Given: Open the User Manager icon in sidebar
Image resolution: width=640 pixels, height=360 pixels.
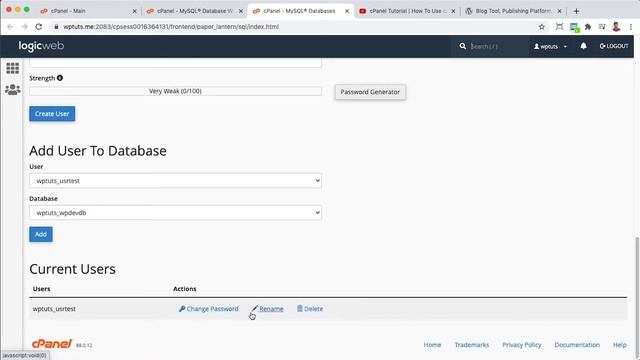Looking at the screenshot, I should pyautogui.click(x=12, y=89).
